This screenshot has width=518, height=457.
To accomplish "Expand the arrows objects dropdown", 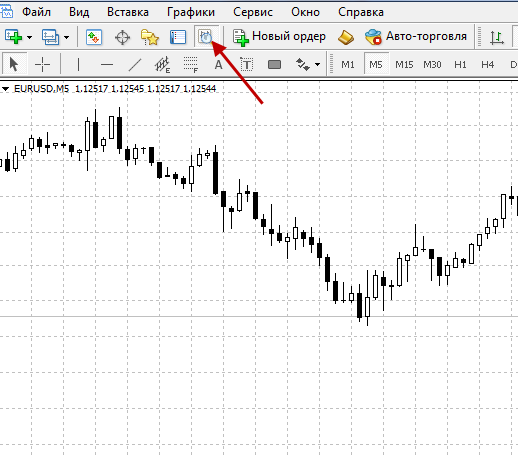I will pyautogui.click(x=317, y=64).
